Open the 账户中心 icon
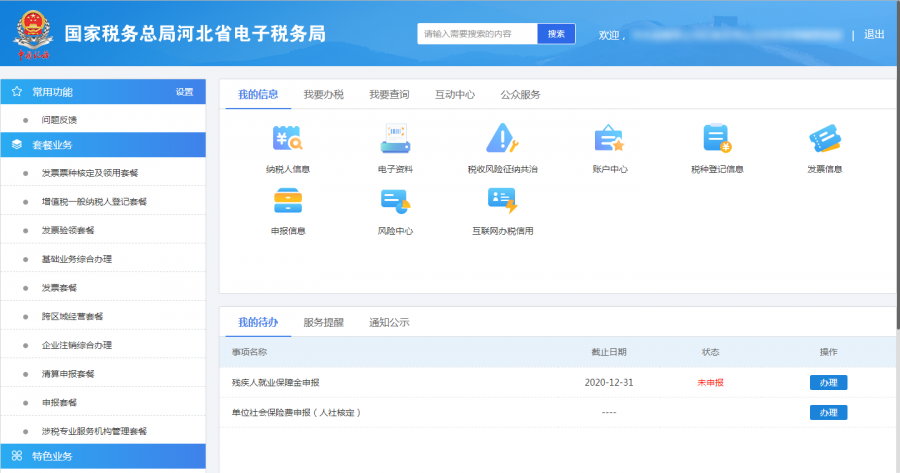The height and width of the screenshot is (473, 900). pos(609,139)
